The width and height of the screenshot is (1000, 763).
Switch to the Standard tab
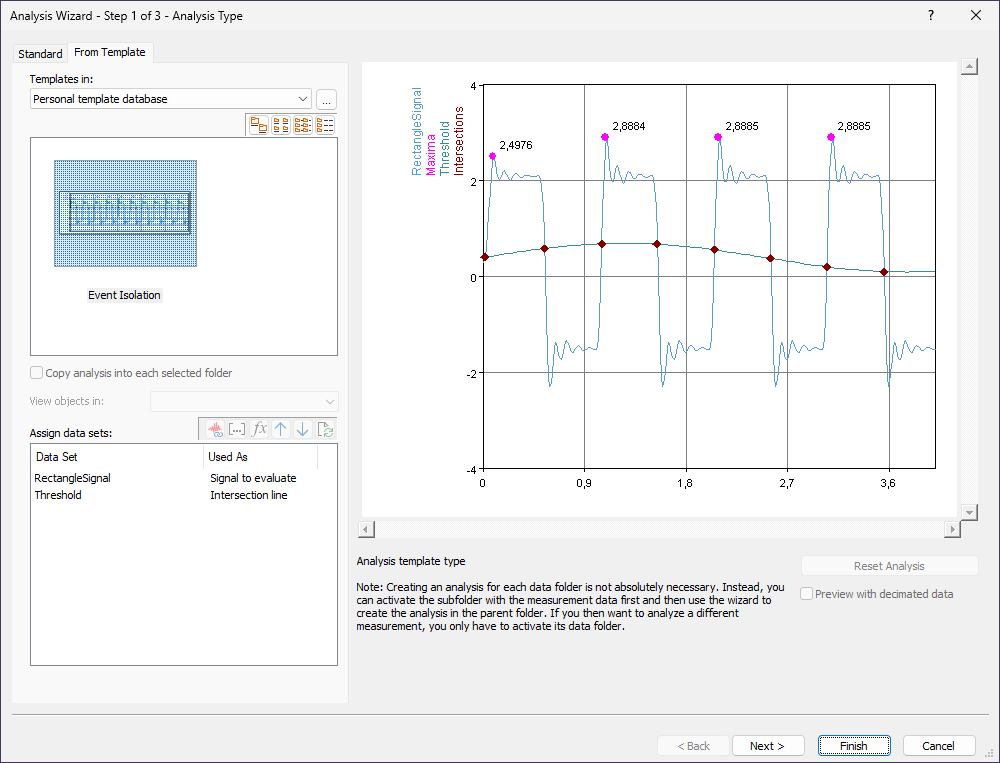coord(40,54)
